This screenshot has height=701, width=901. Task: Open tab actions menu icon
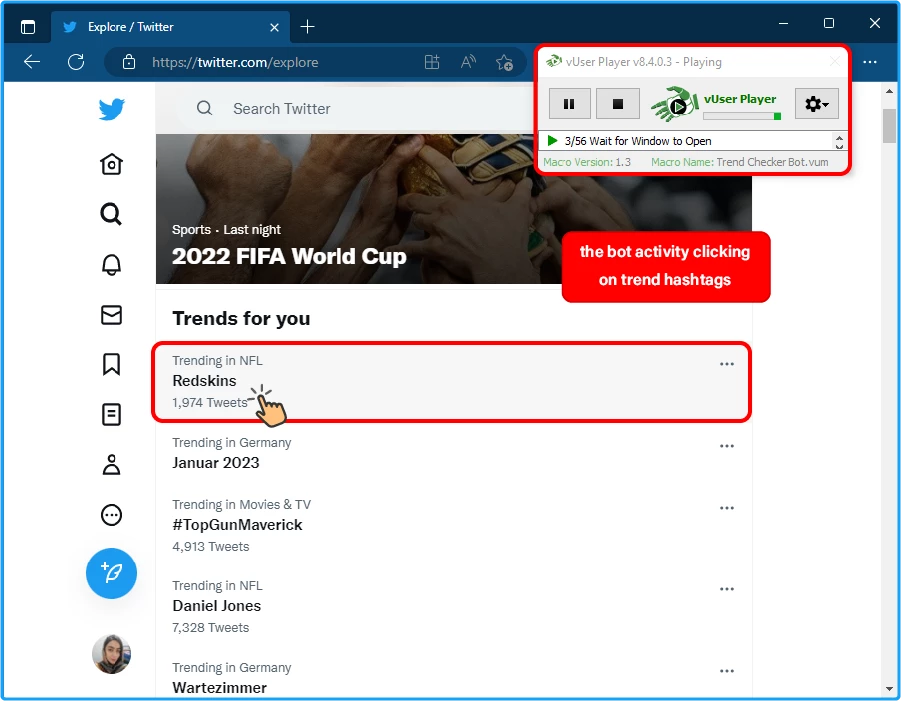tap(28, 27)
